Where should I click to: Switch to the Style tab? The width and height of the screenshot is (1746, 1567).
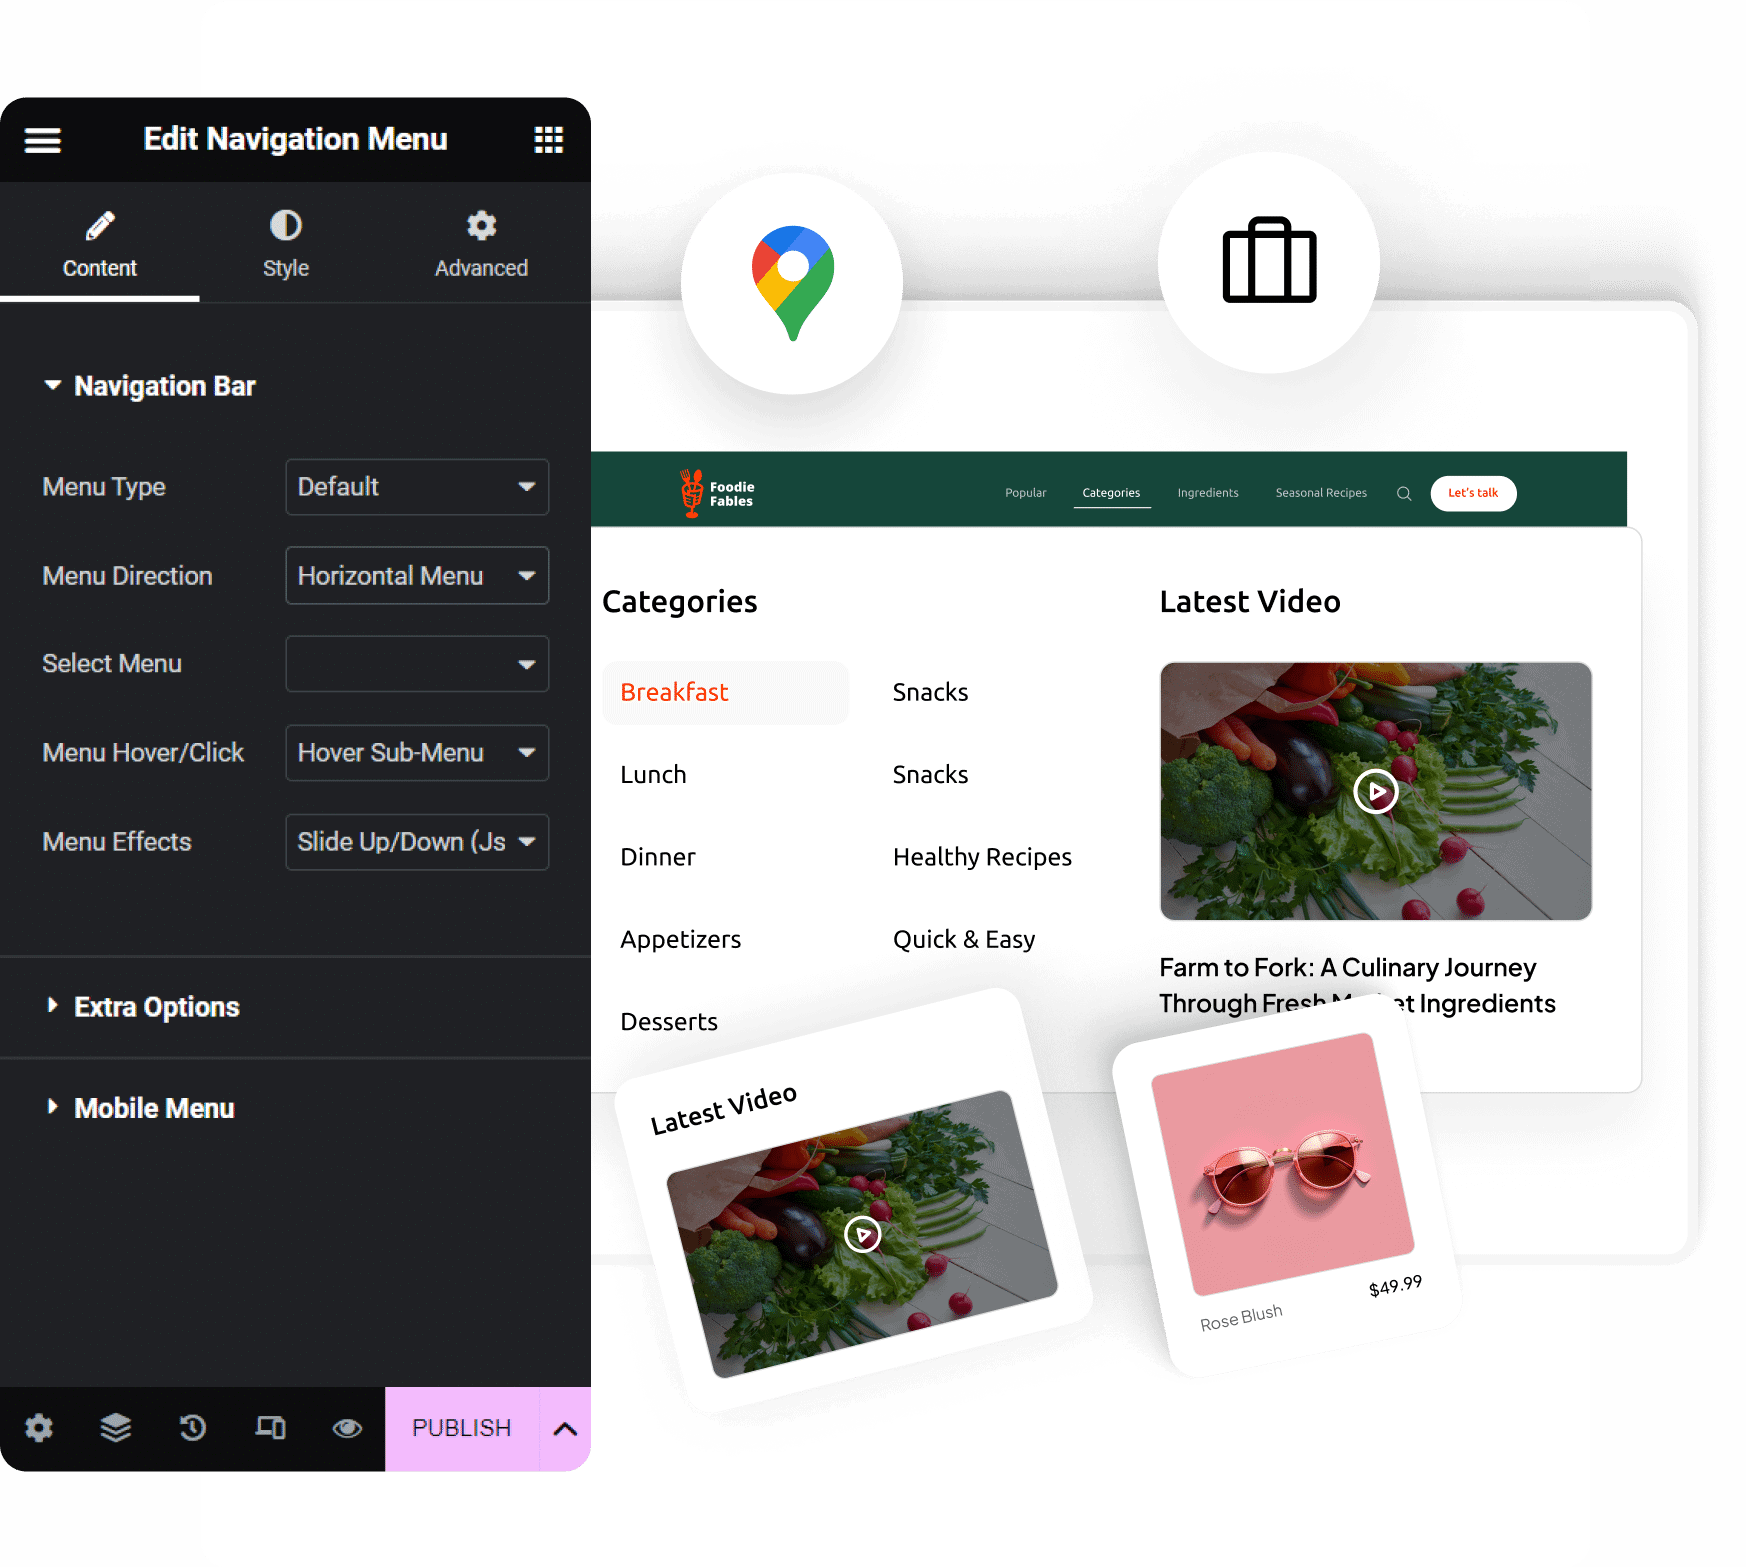tap(286, 244)
